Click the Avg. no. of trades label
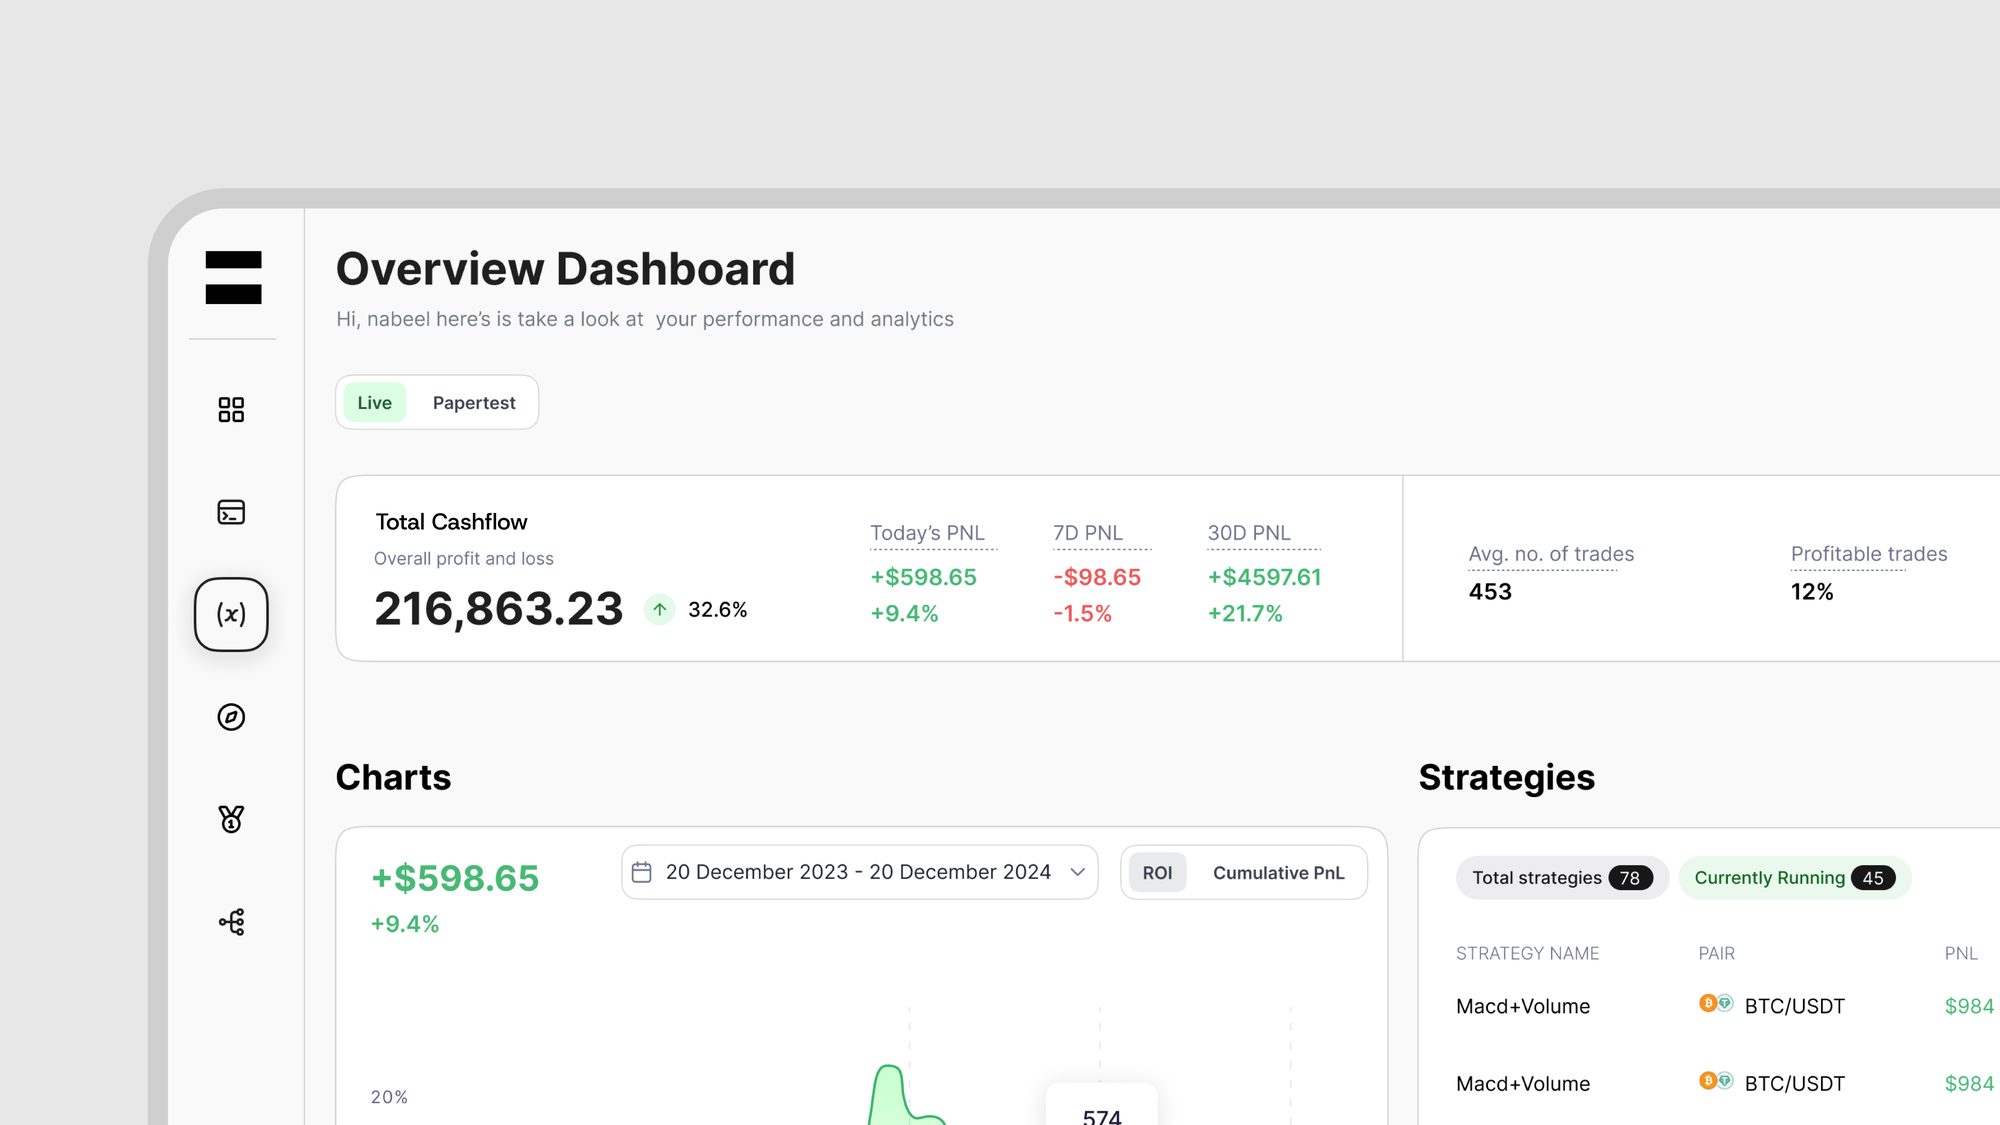 (1551, 554)
